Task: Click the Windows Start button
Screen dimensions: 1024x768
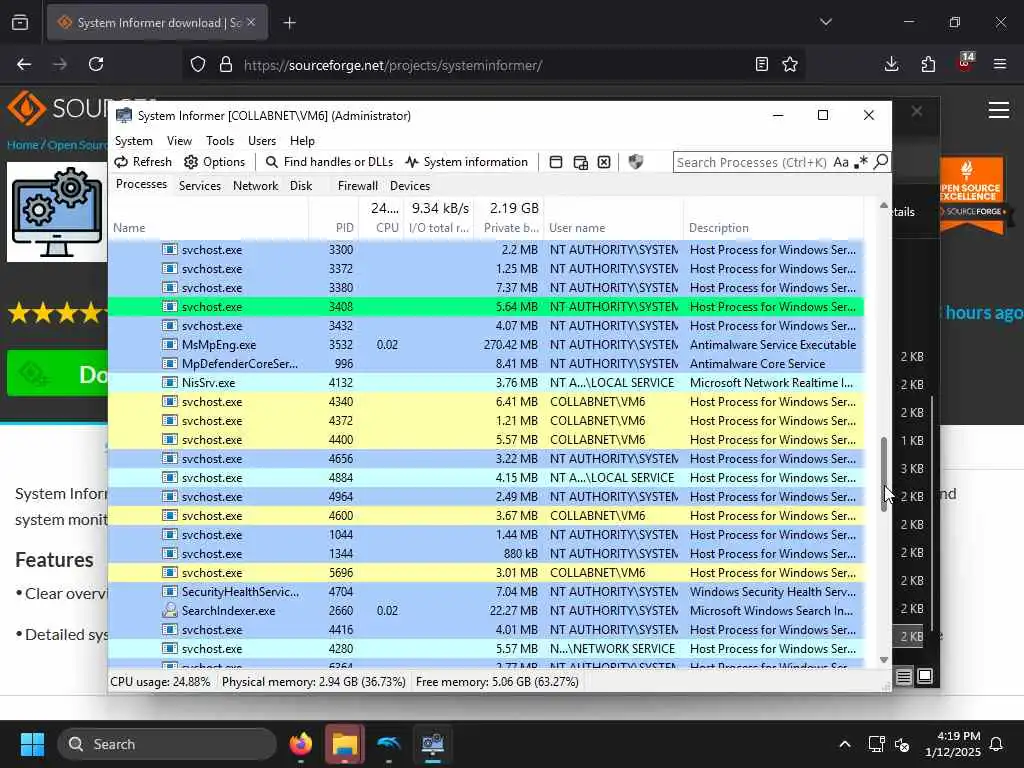Action: [x=32, y=744]
